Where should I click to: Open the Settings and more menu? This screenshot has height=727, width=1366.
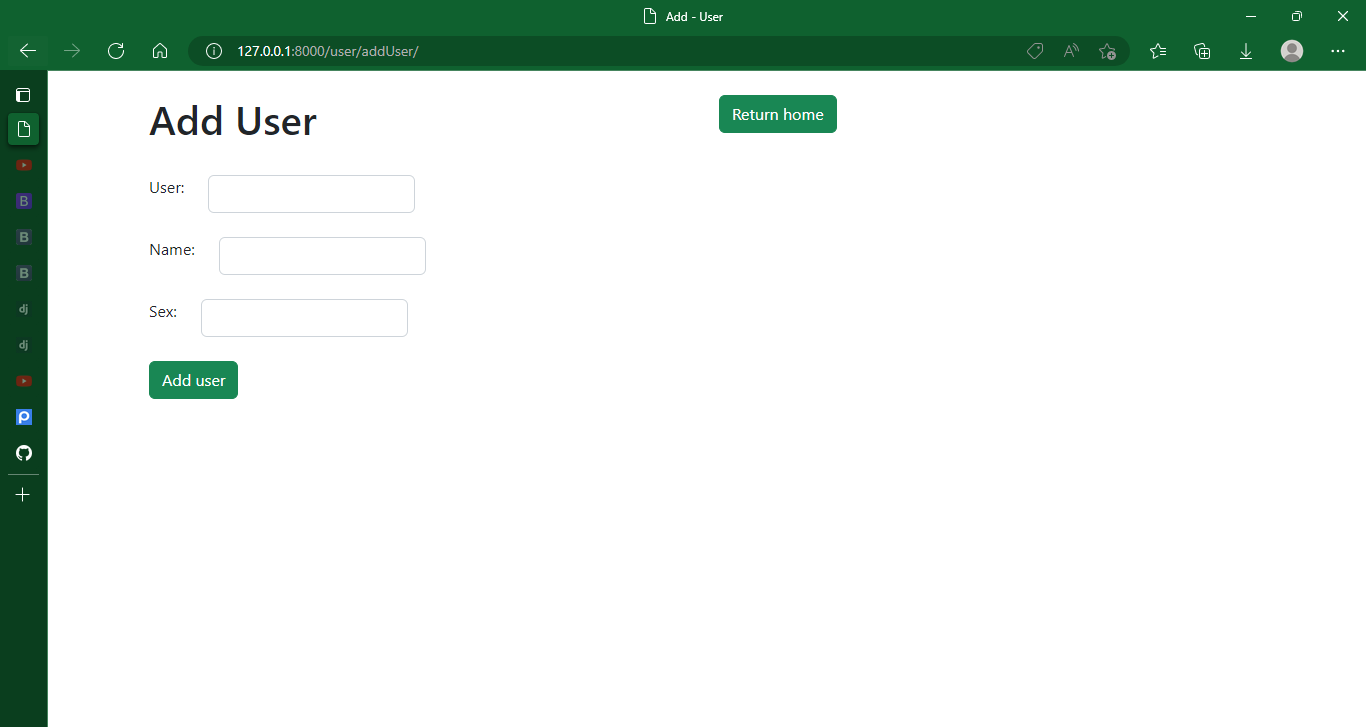pos(1338,51)
